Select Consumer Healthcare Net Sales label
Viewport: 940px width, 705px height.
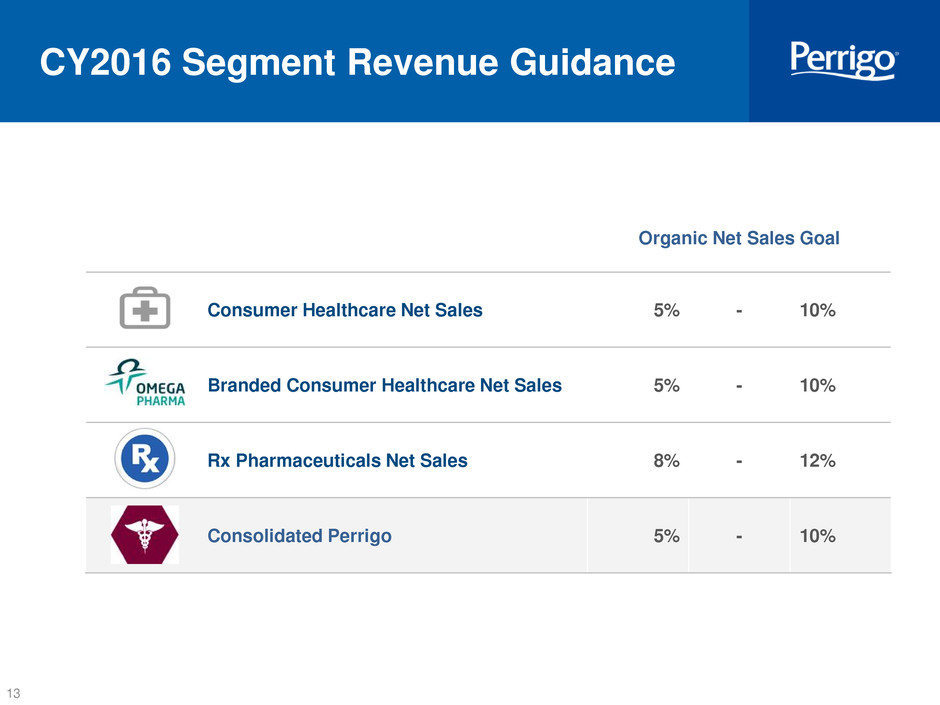[x=345, y=310]
